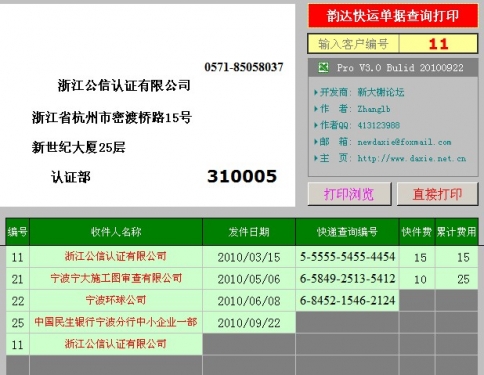The width and height of the screenshot is (484, 375).
Task: Click the arrow bullet before 主页
Action: click(x=316, y=158)
